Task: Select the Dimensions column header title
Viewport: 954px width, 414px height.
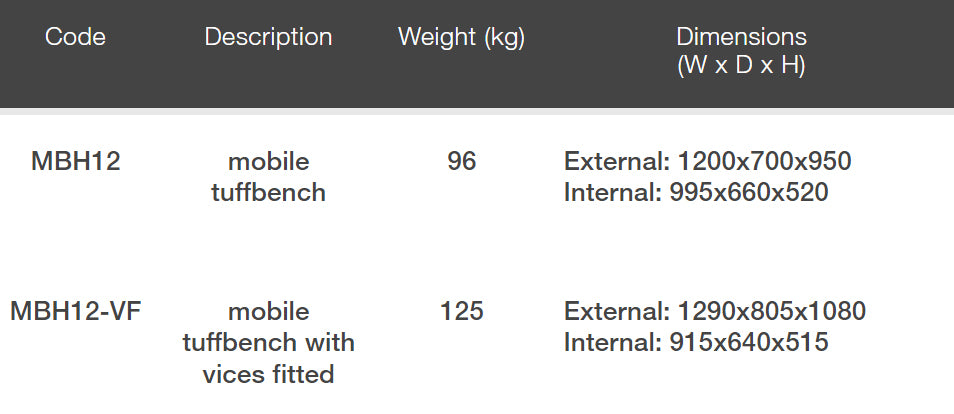Action: pyautogui.click(x=741, y=38)
